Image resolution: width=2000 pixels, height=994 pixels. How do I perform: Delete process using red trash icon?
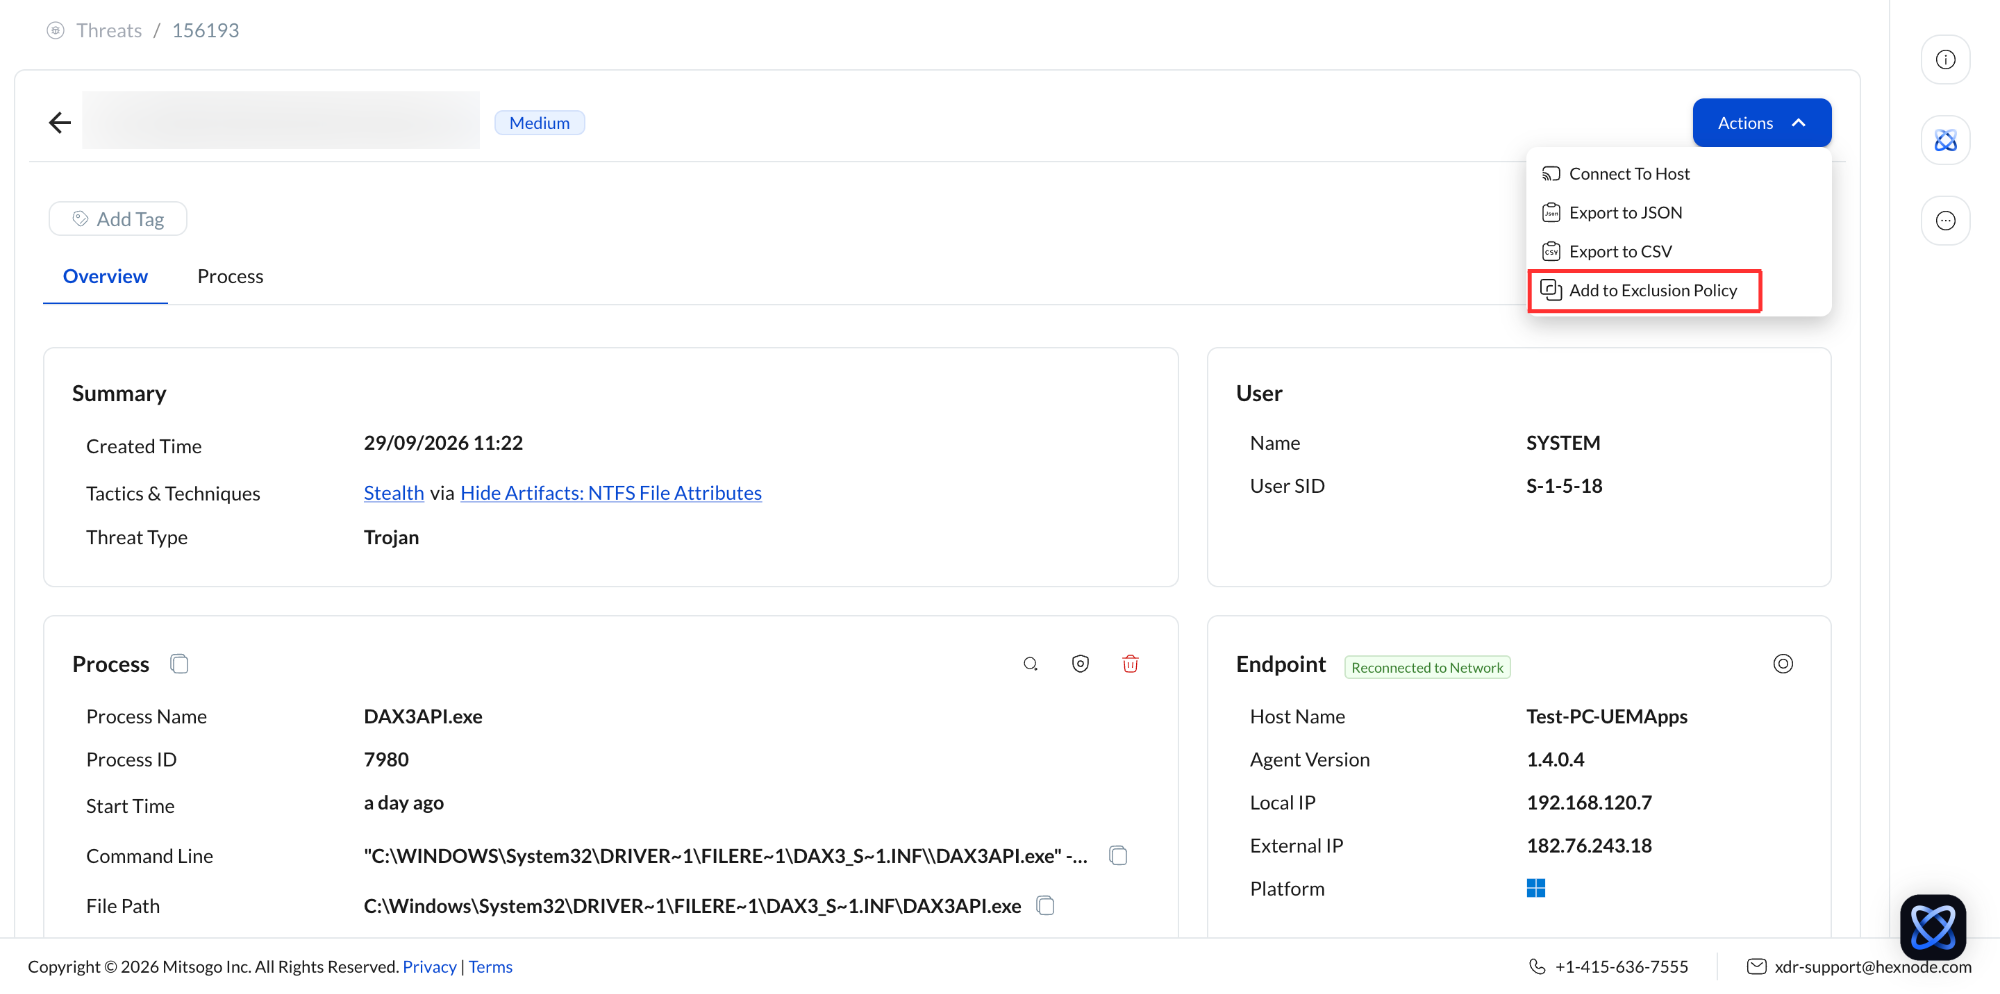click(x=1130, y=664)
